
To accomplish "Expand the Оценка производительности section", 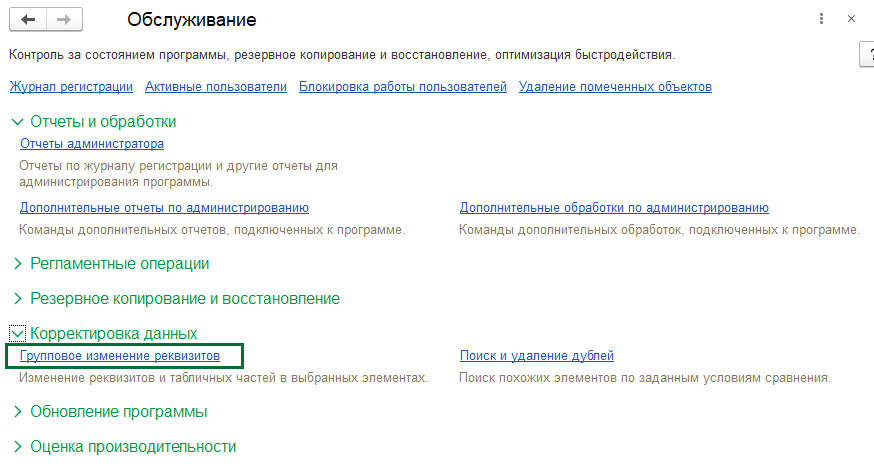I will 124,447.
